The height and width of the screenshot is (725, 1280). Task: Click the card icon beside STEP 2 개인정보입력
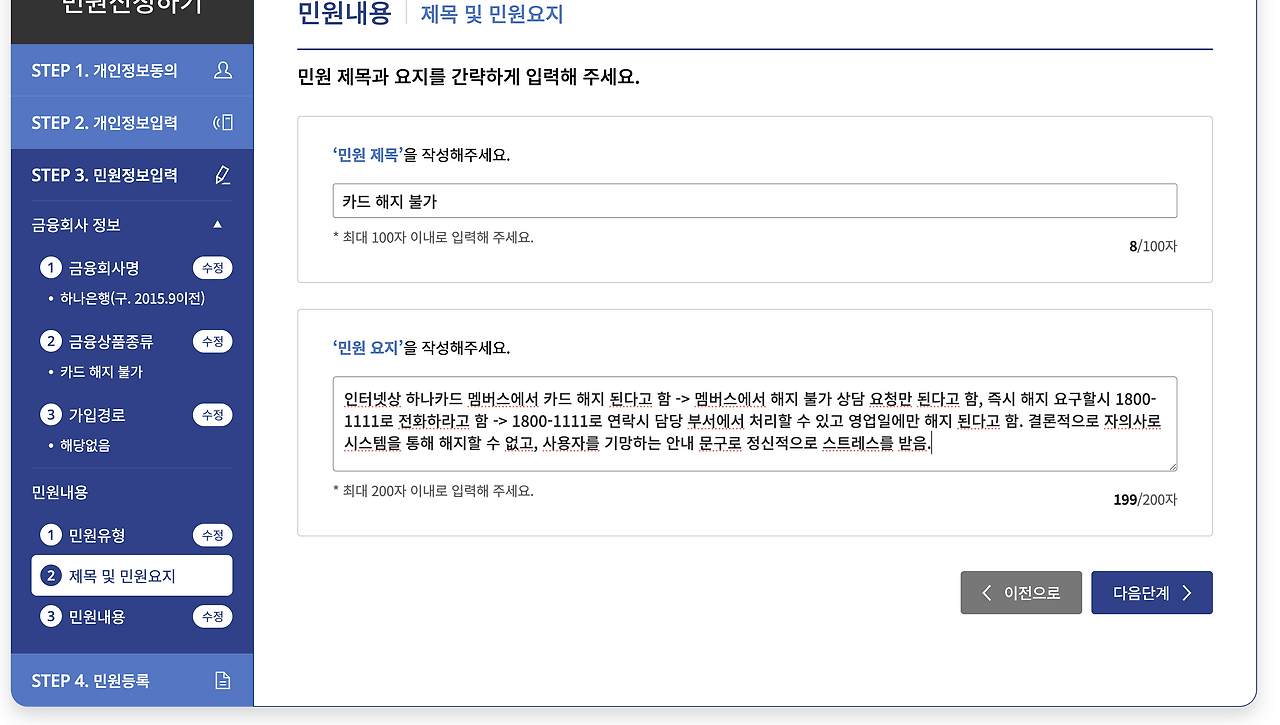(x=222, y=122)
